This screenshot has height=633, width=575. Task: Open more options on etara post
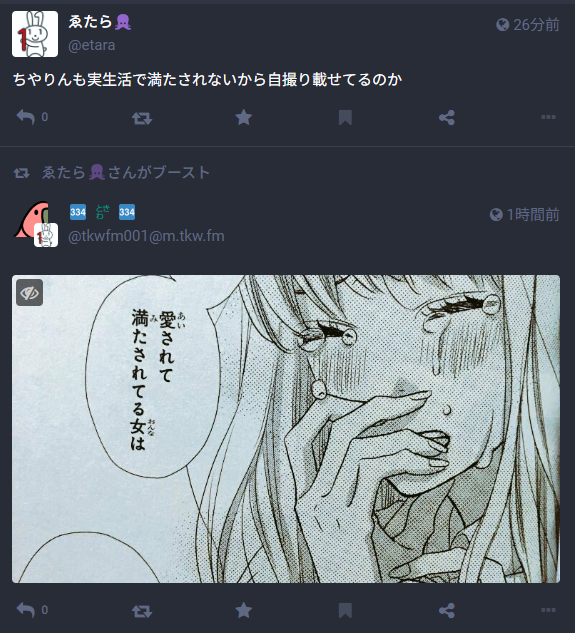point(548,117)
